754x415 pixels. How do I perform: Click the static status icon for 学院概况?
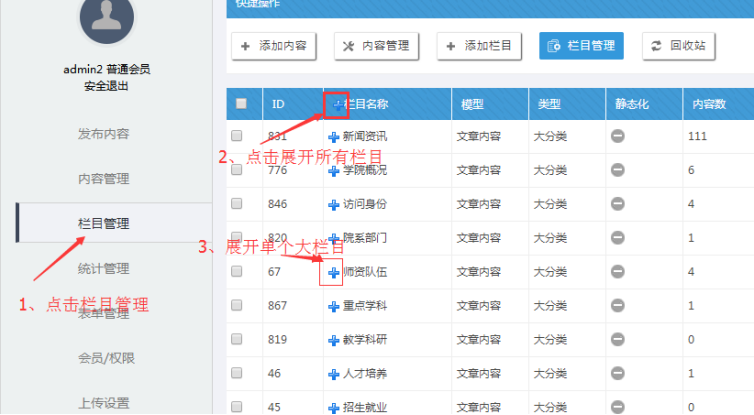(618, 170)
